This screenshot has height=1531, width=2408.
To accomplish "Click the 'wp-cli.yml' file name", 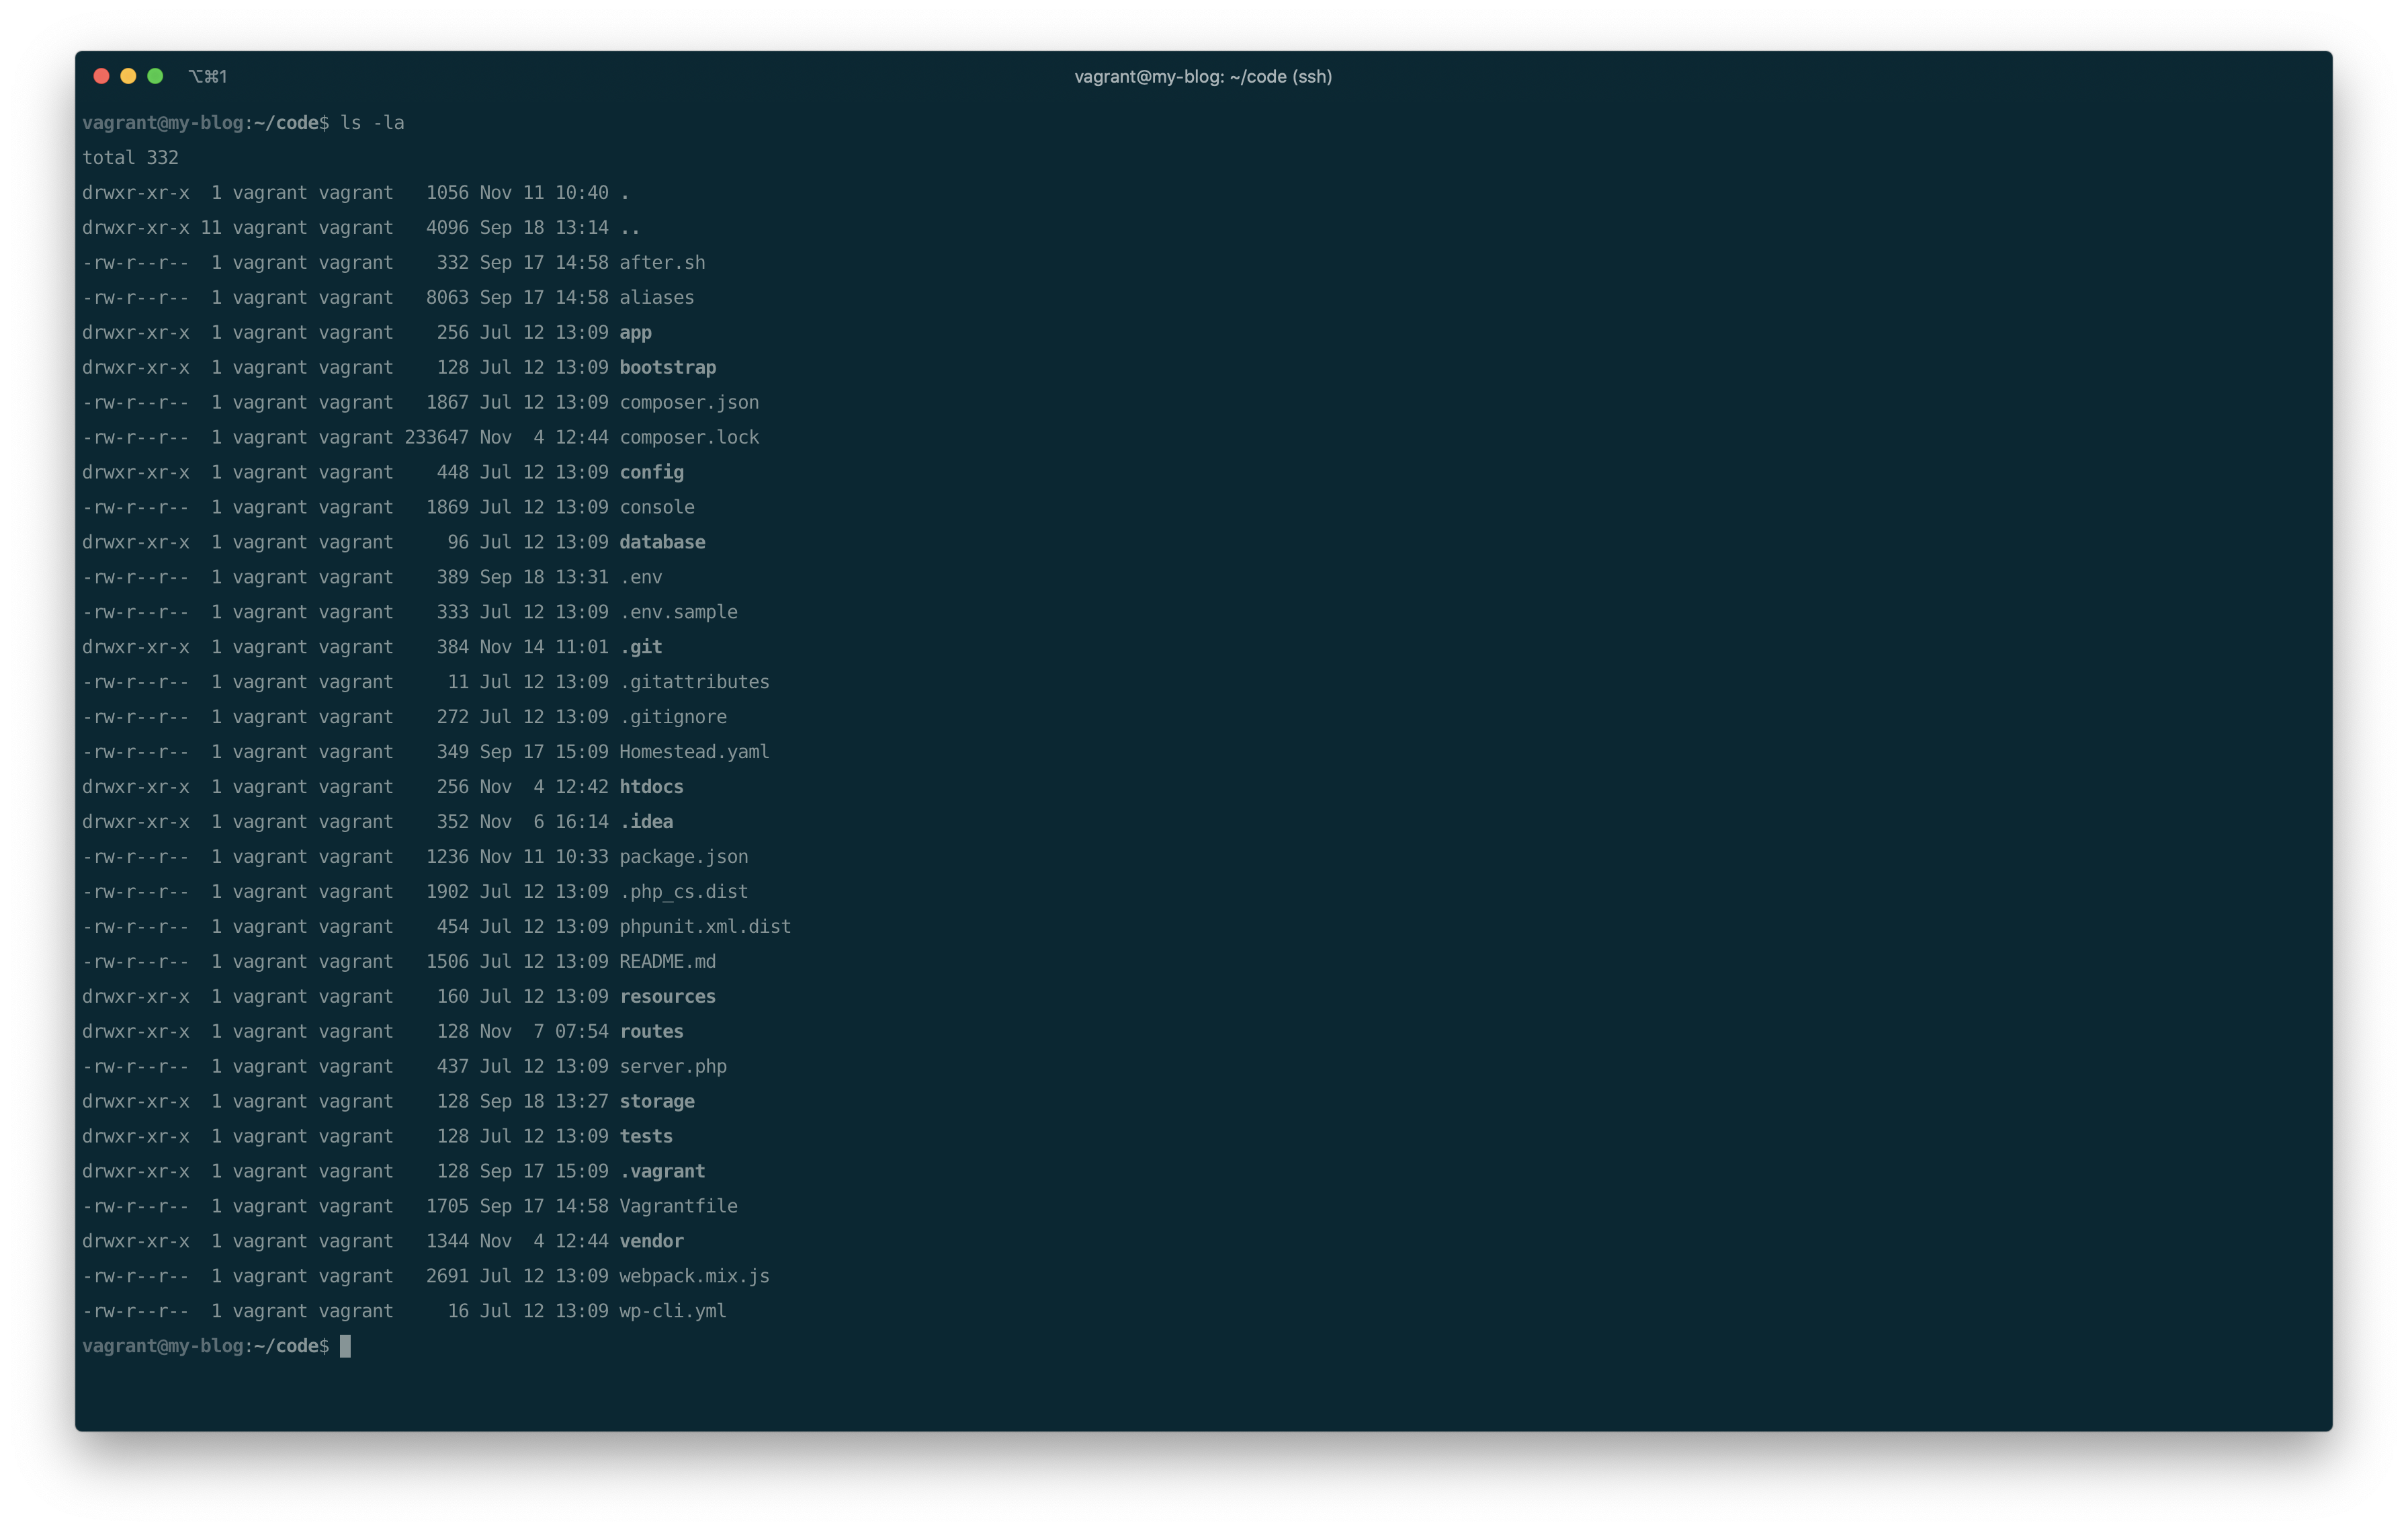I will click(x=673, y=1311).
